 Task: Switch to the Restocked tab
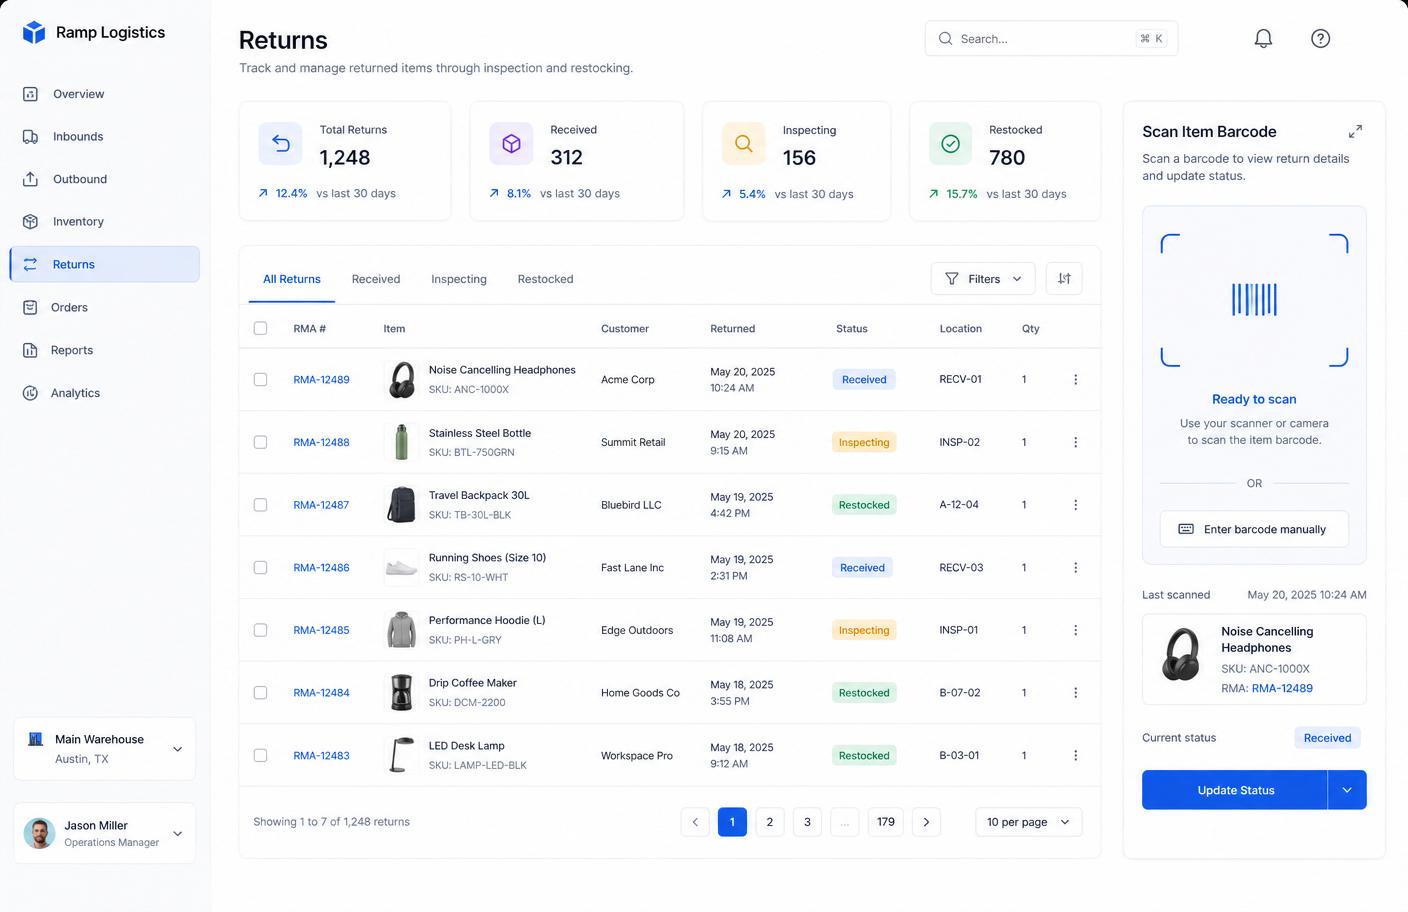point(545,279)
